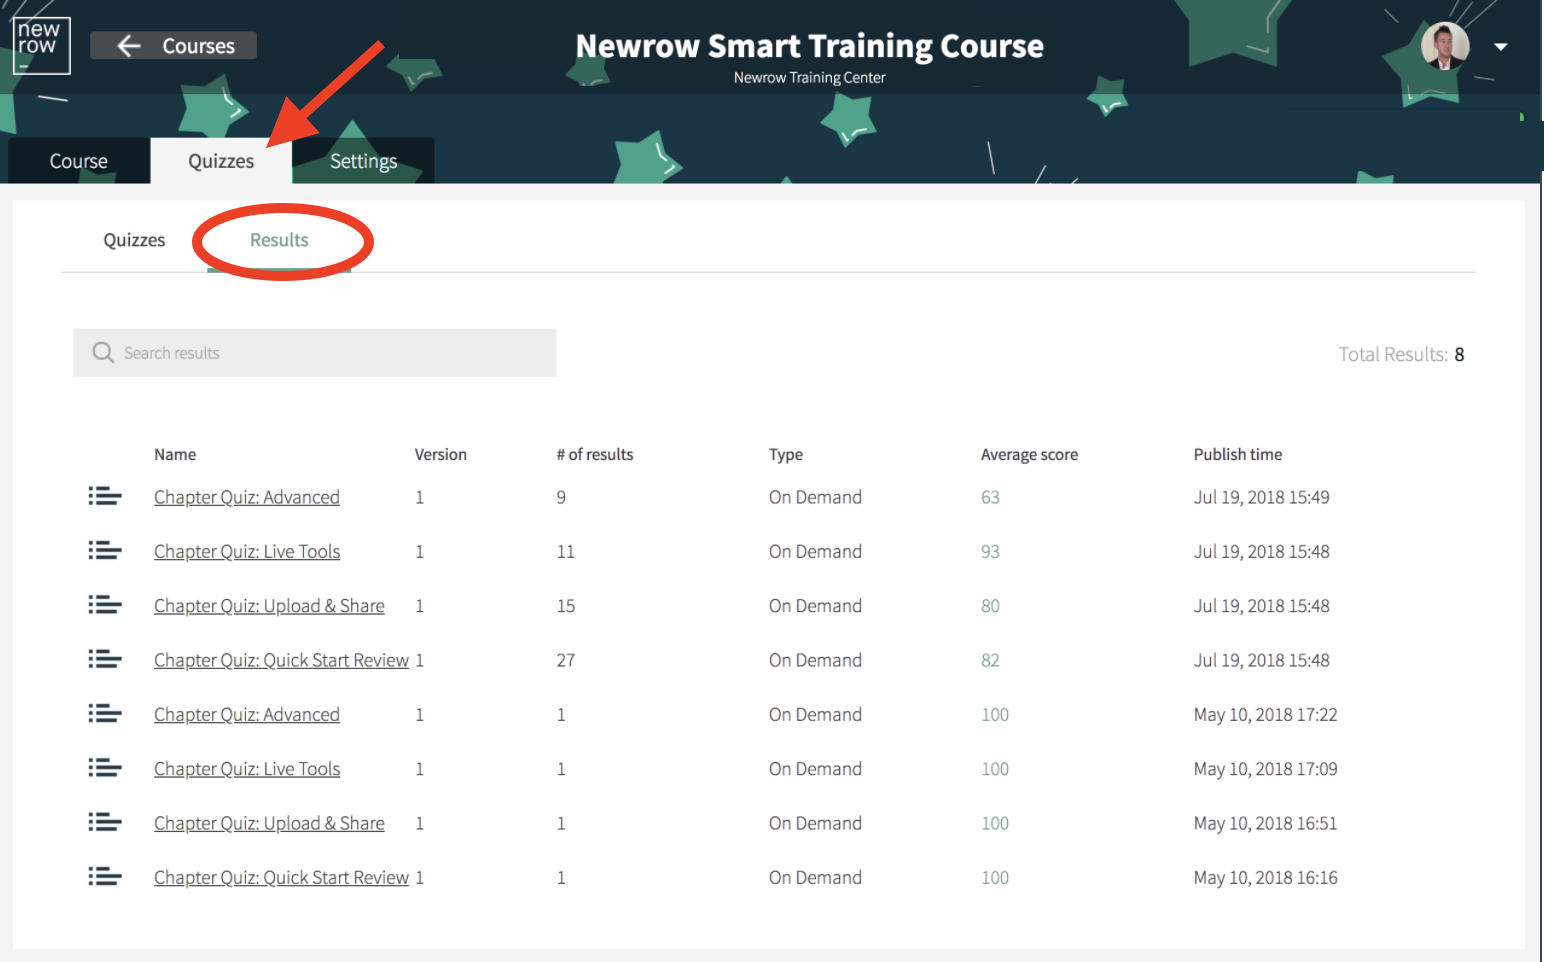The image size is (1544, 962).
Task: Click the Newrow Training Center subtitle
Action: click(809, 77)
